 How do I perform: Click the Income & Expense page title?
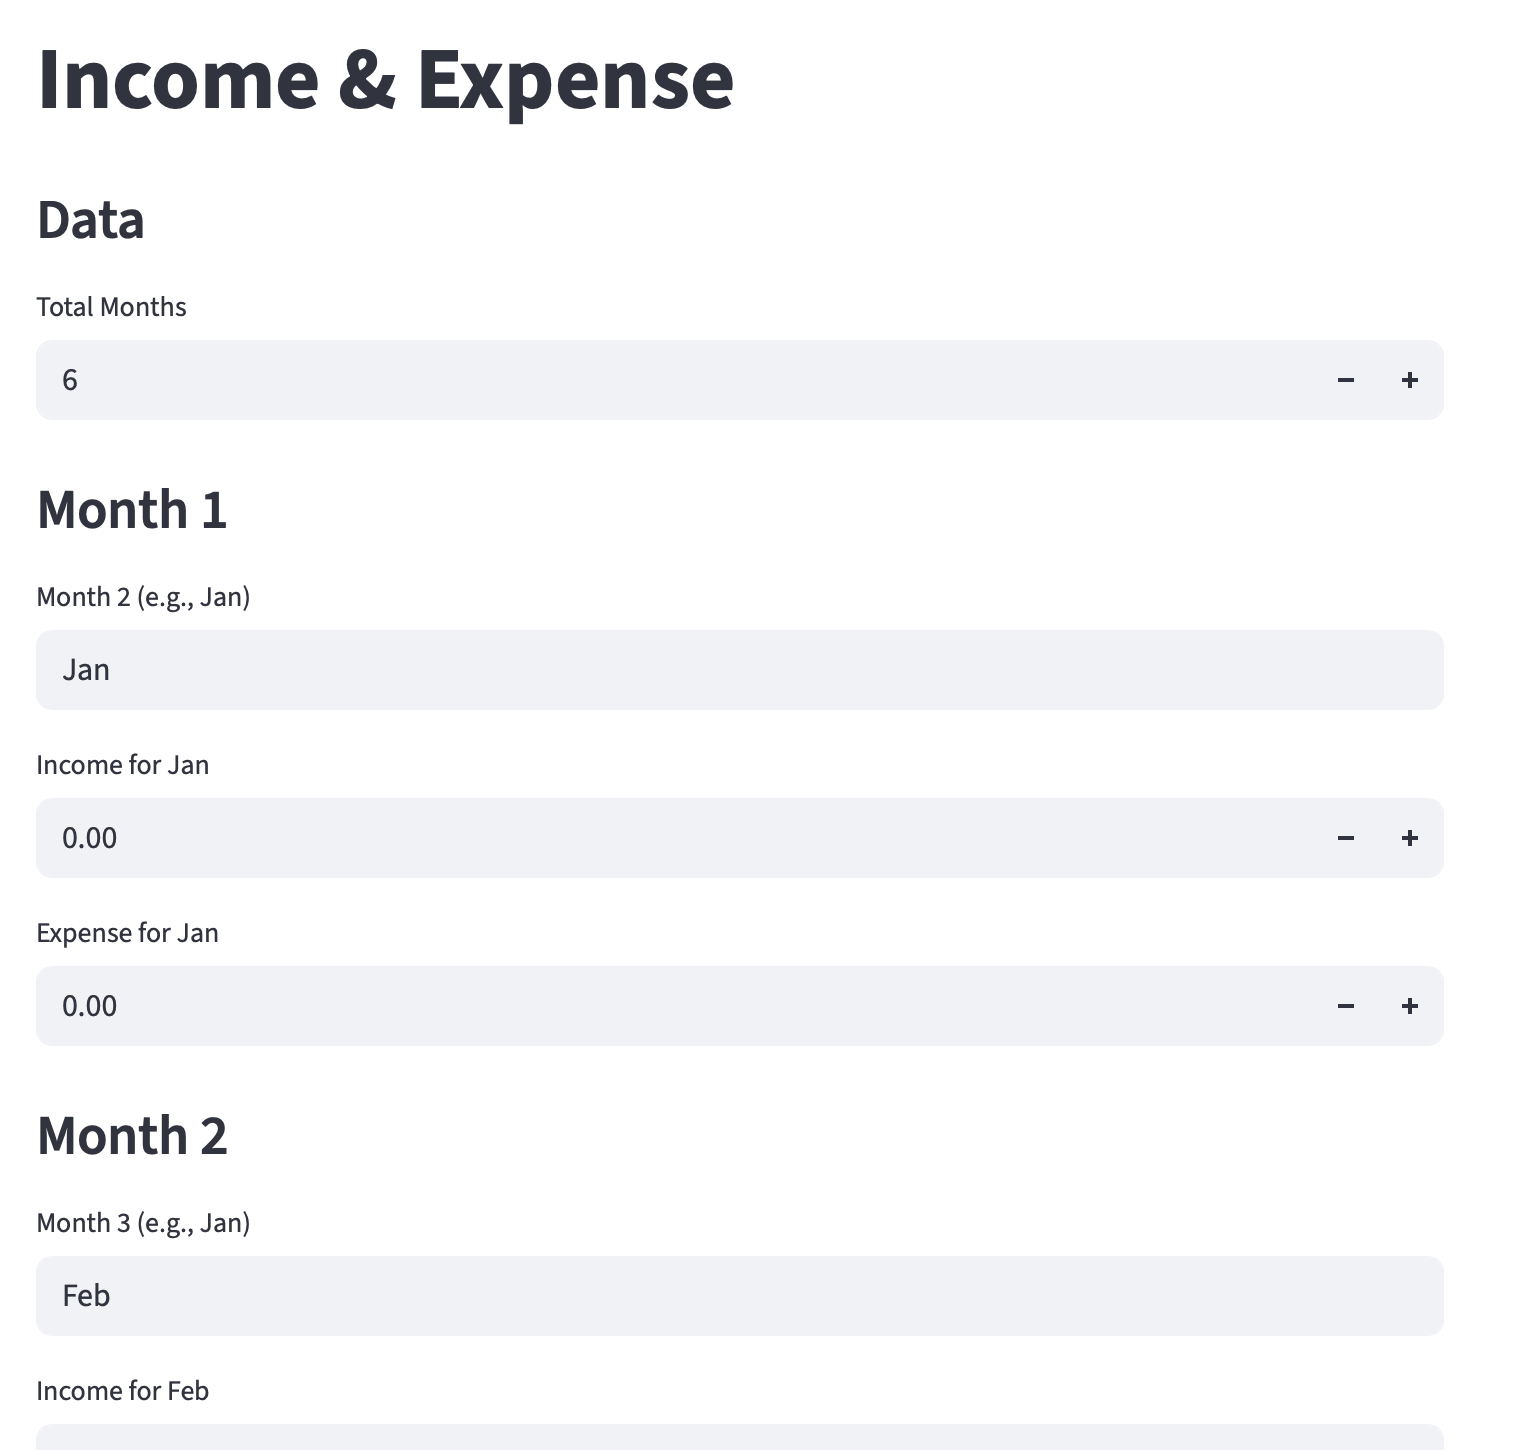coord(385,80)
